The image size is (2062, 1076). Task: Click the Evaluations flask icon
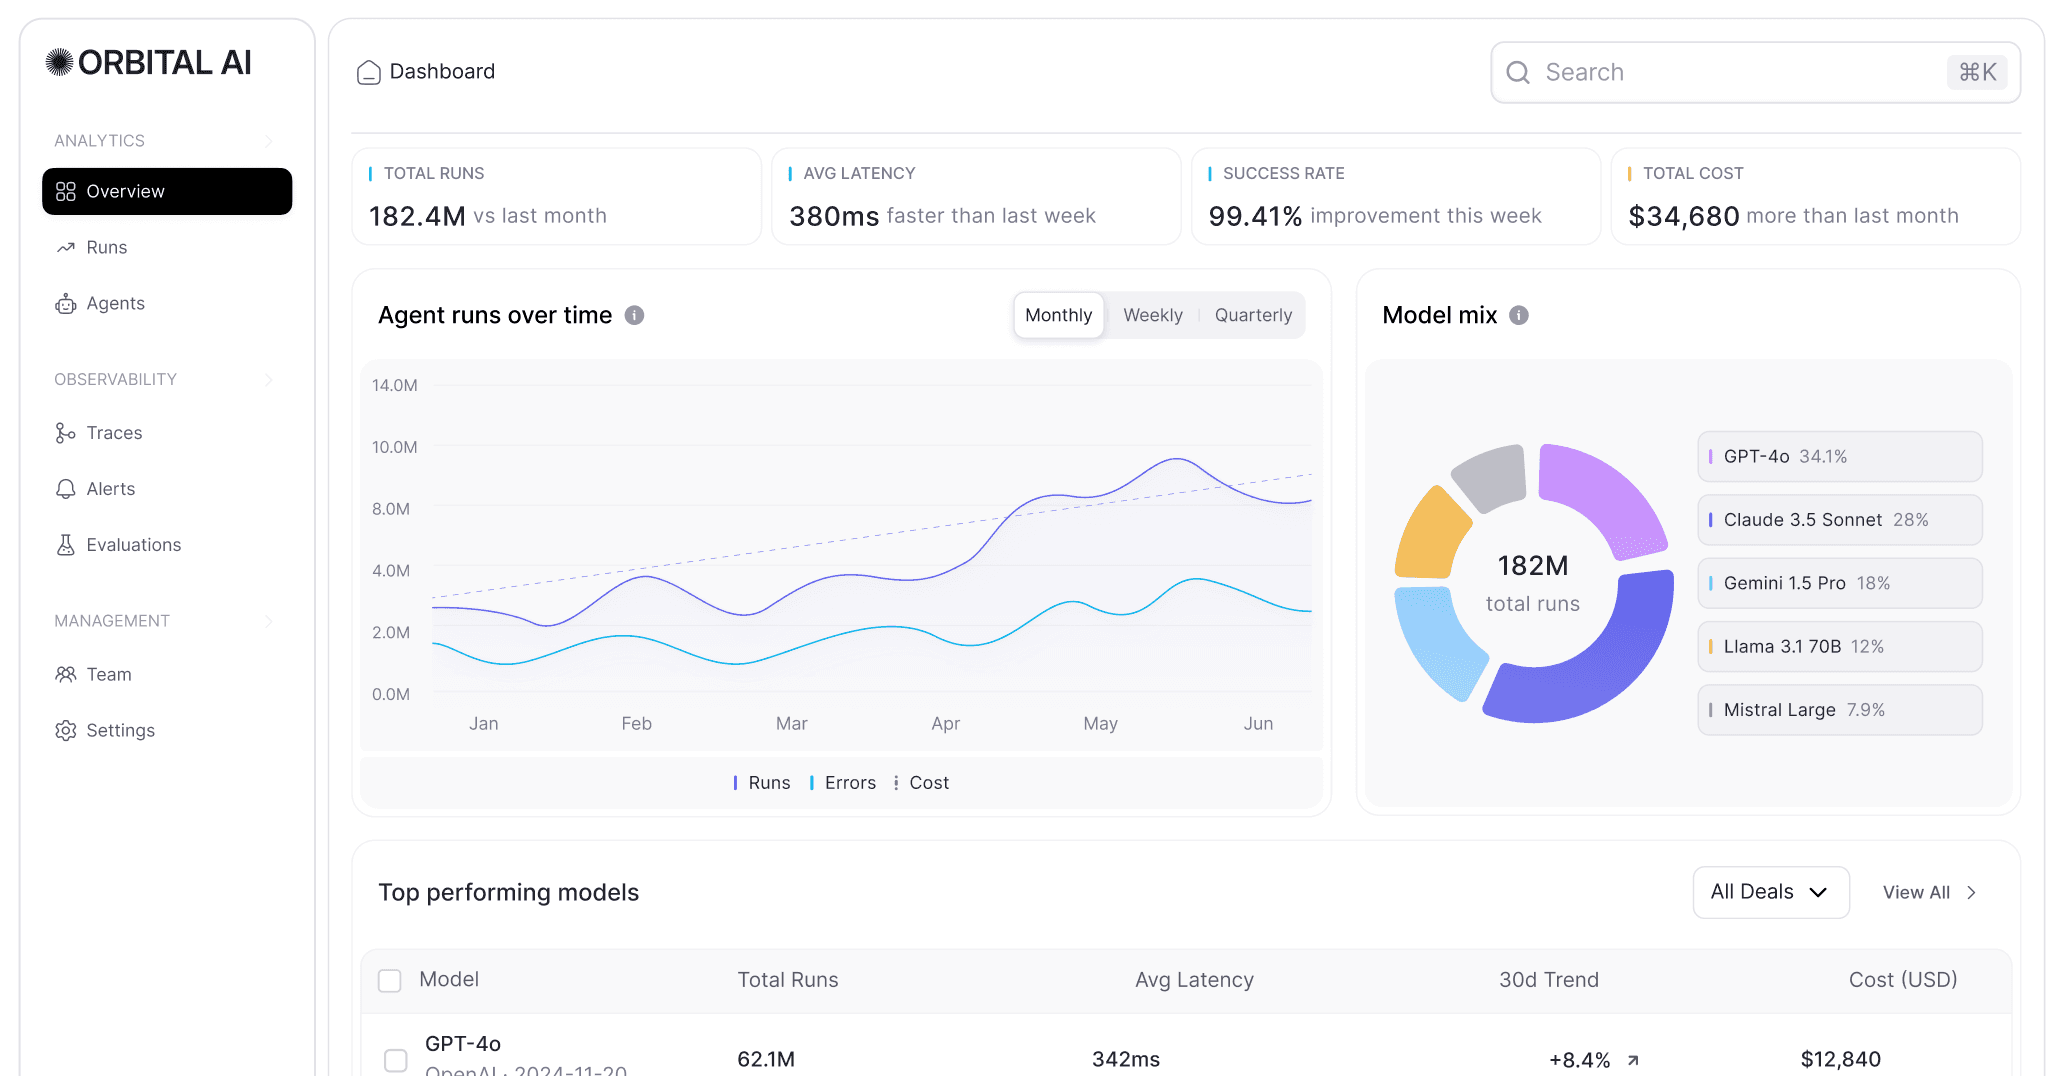click(66, 545)
